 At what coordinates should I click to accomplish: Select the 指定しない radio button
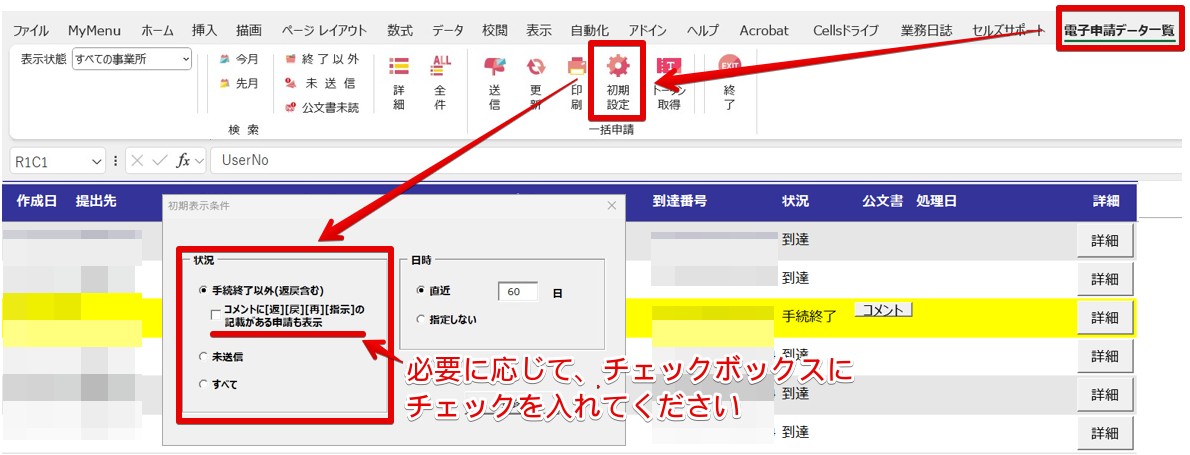(x=421, y=320)
